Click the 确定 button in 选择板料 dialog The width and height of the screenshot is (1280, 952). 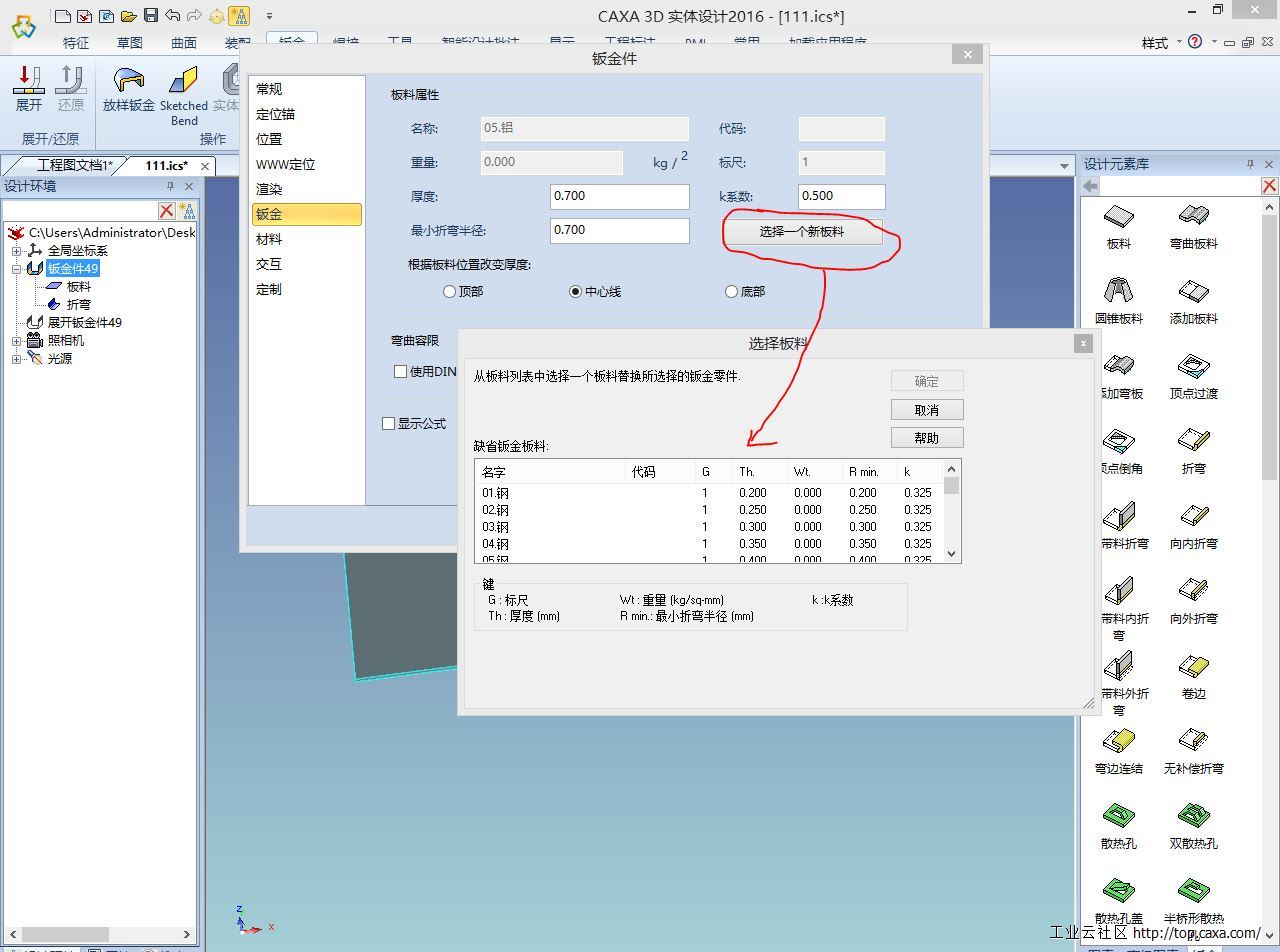tap(927, 381)
